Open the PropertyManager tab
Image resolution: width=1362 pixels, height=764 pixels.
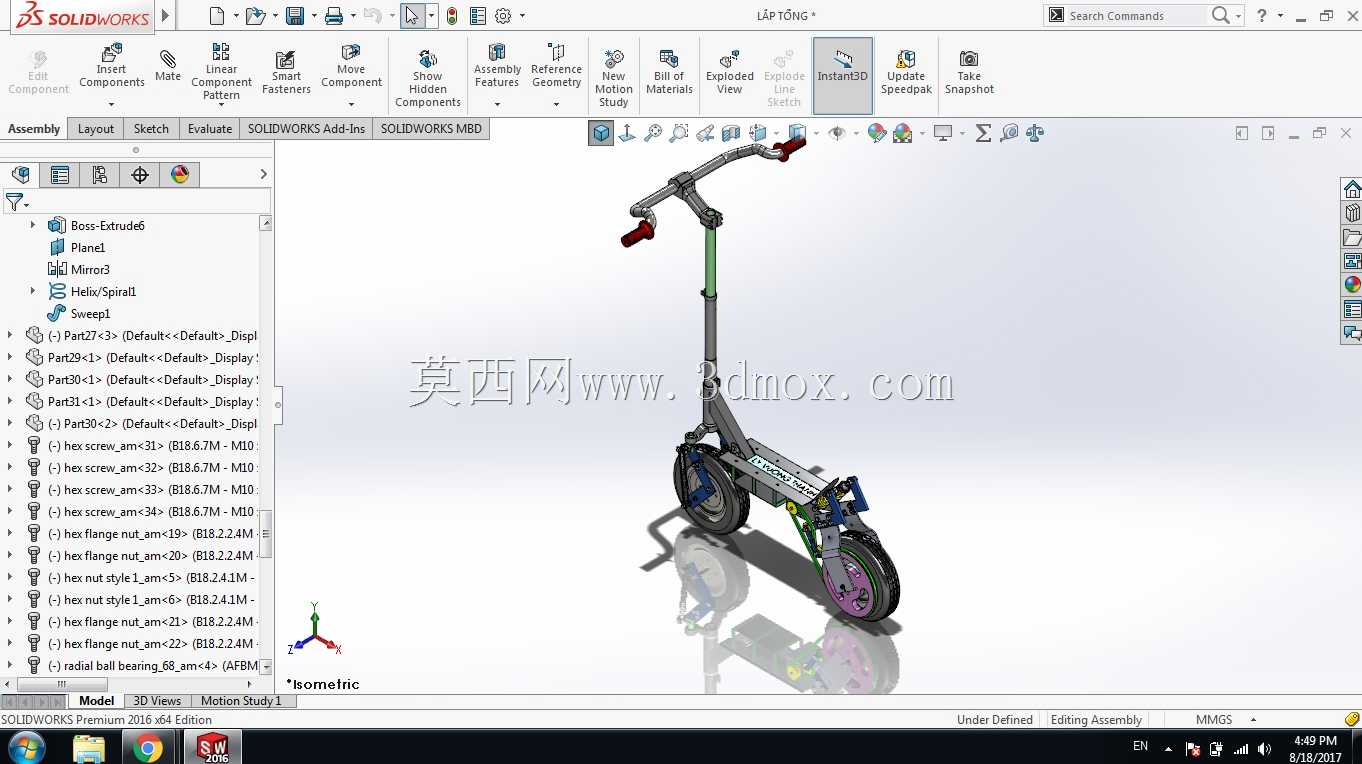pos(60,175)
